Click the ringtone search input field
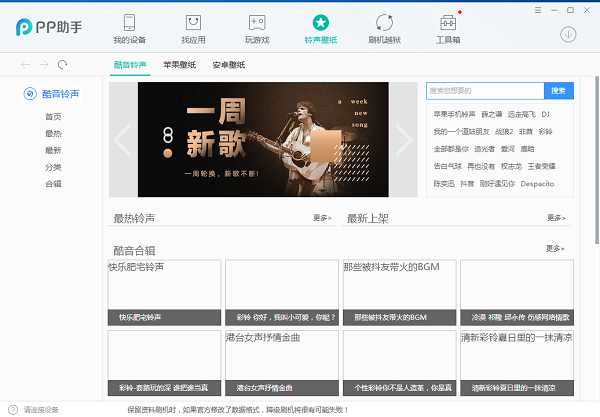Image resolution: width=600 pixels, height=417 pixels. (485, 91)
